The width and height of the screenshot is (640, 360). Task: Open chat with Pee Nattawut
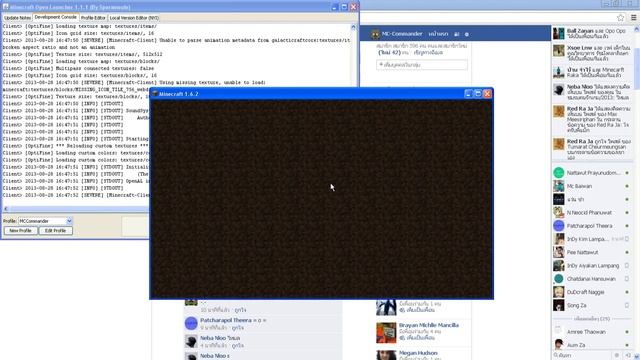tap(592, 252)
